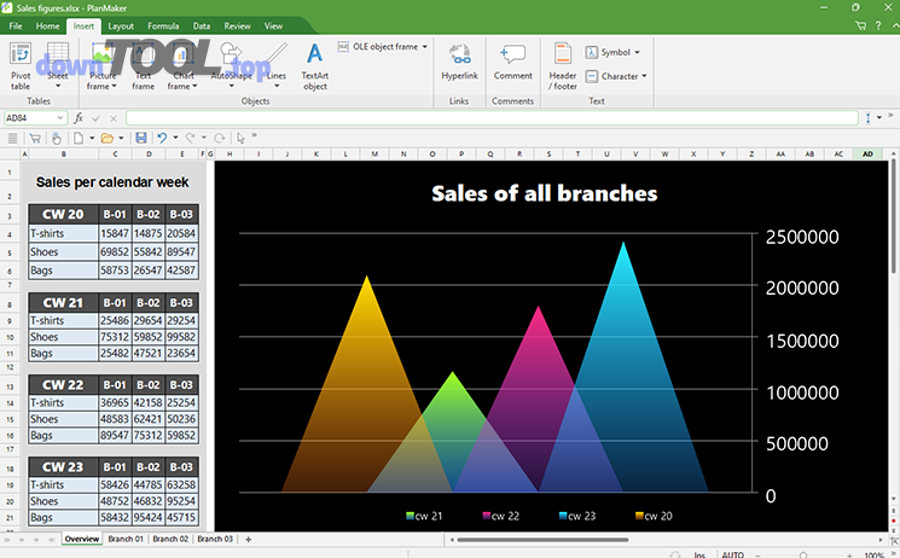The width and height of the screenshot is (900, 558).
Task: Click the Undo arrow icon
Action: pyautogui.click(x=162, y=138)
